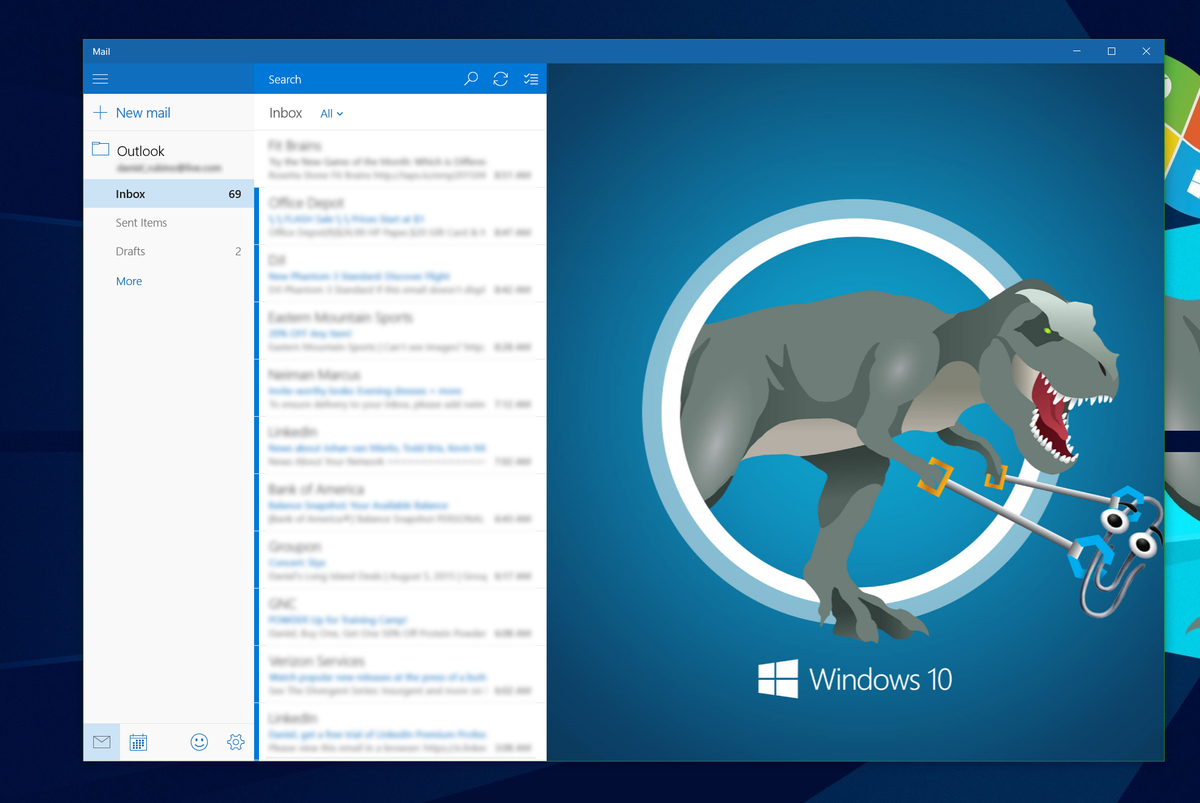Select the Inbox folder

point(130,193)
